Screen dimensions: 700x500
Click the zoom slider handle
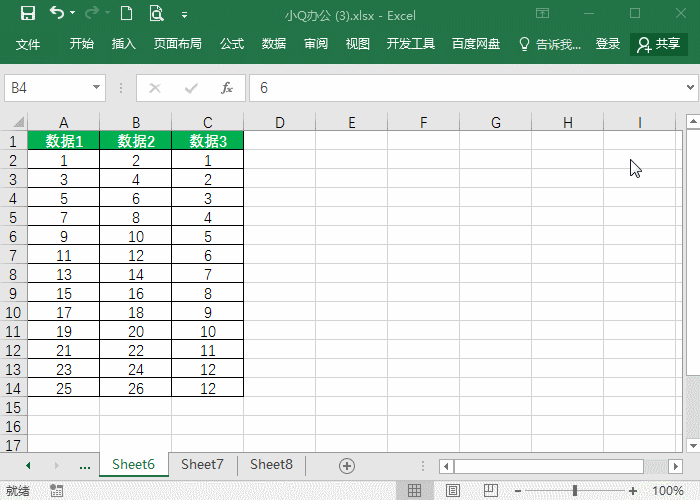(x=575, y=491)
